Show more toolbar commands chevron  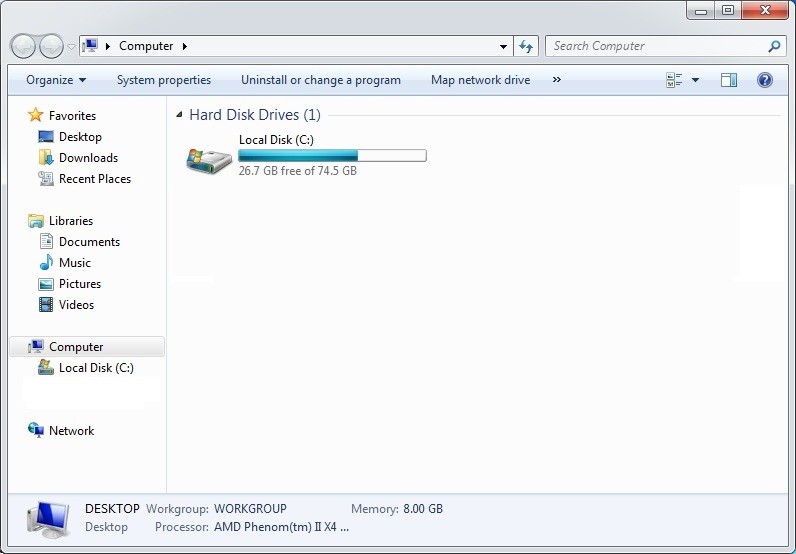click(x=557, y=80)
